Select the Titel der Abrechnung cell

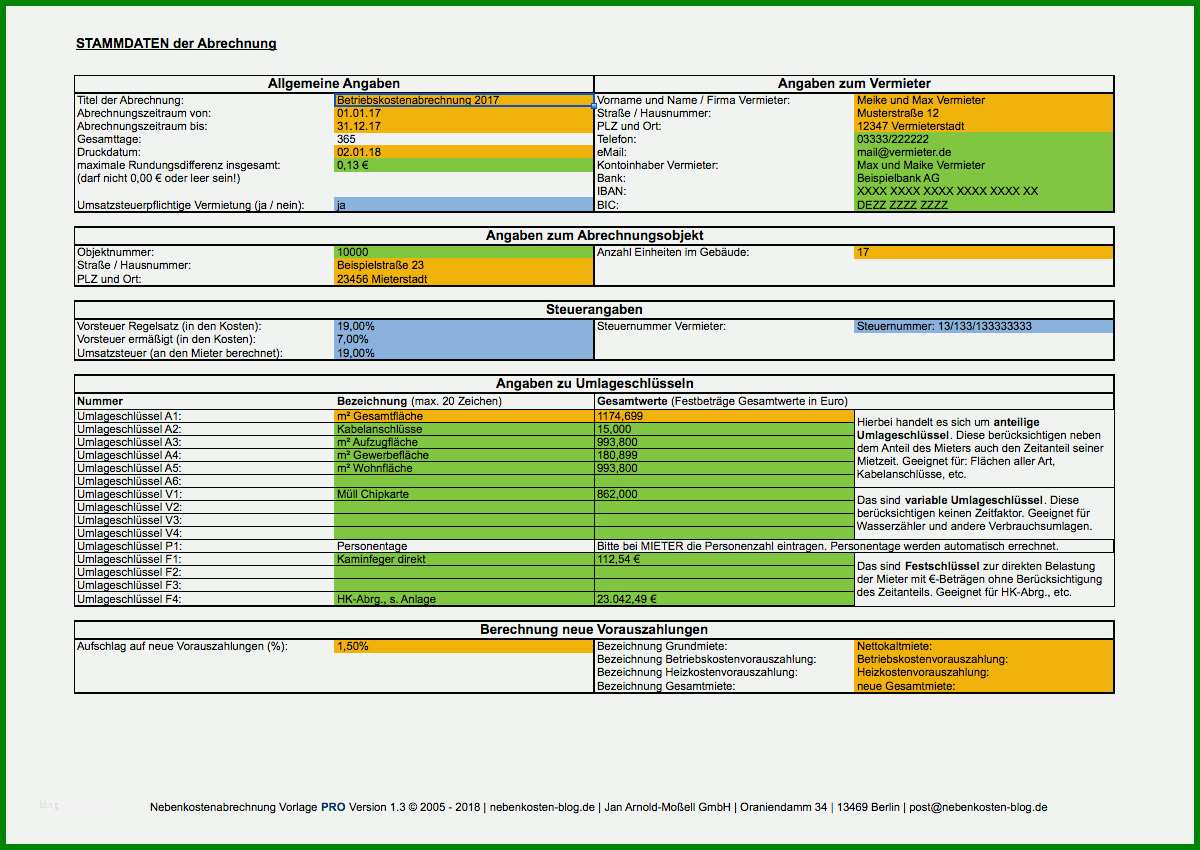click(x=464, y=100)
